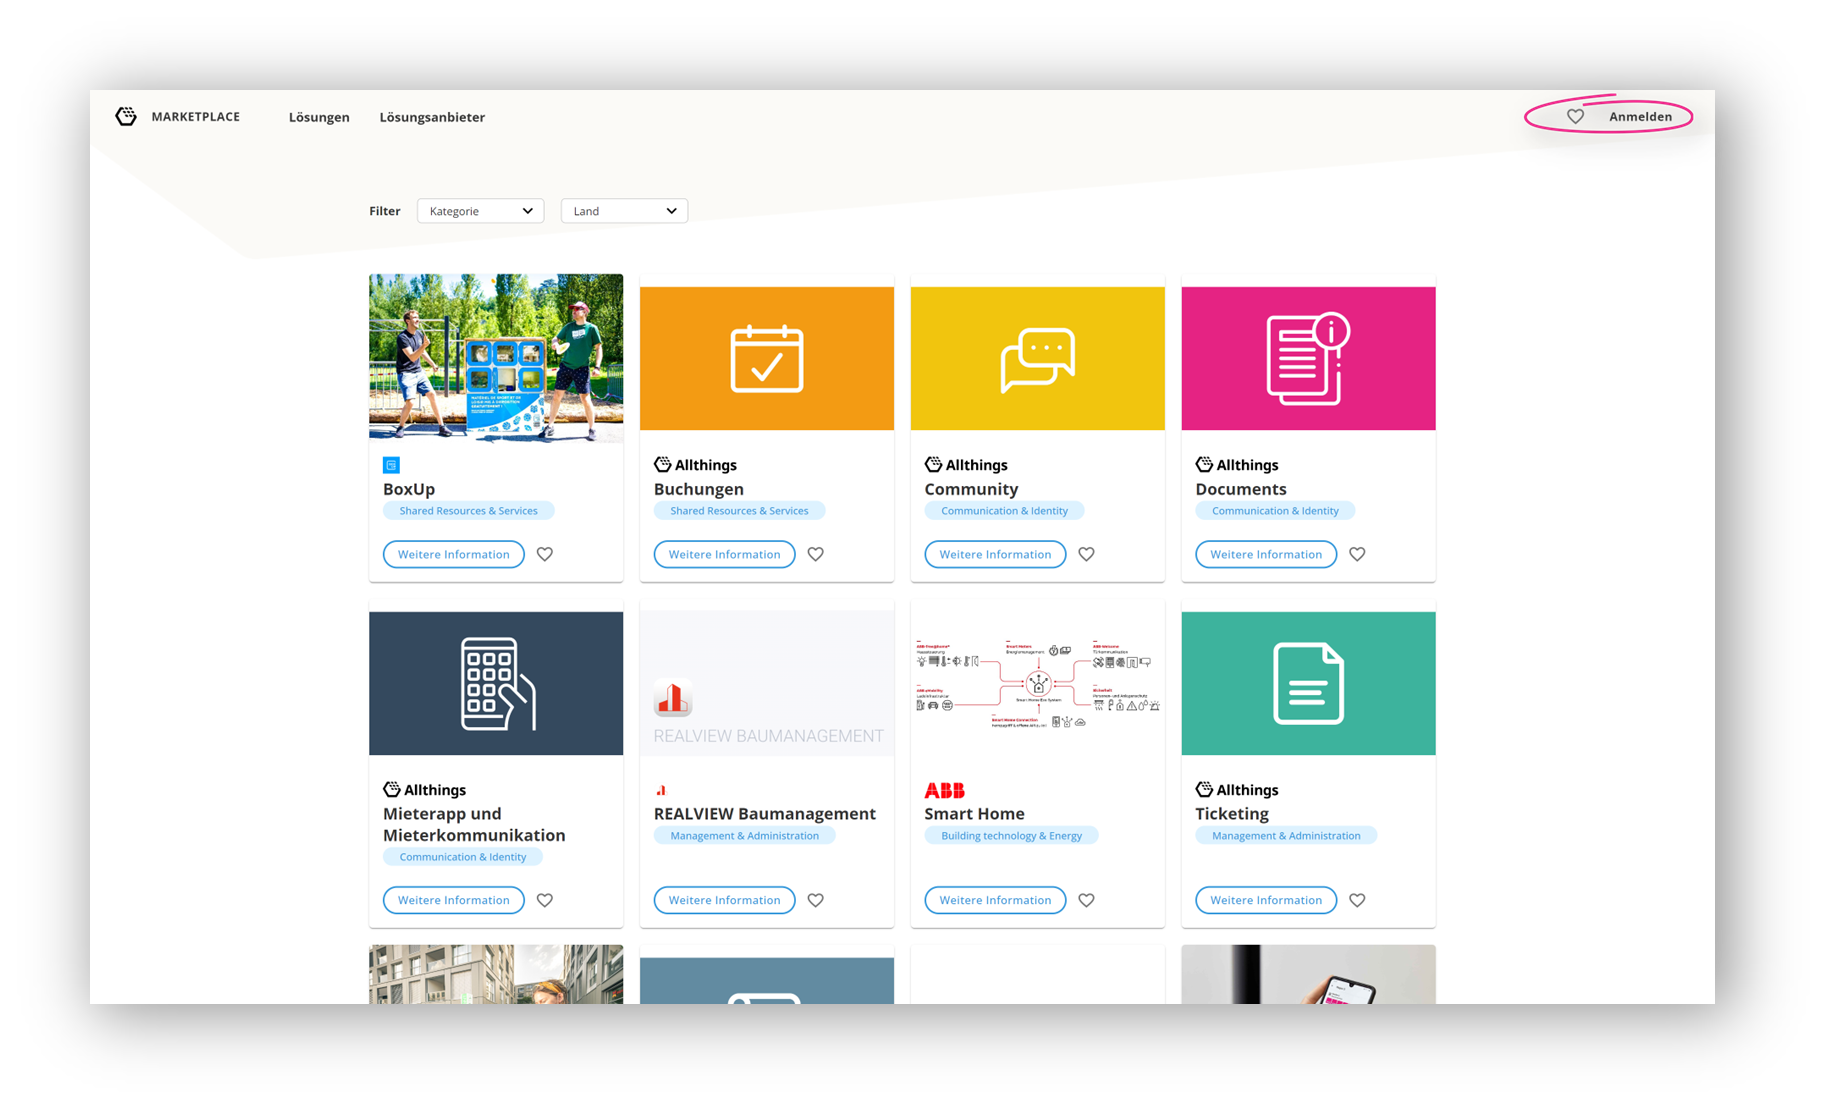Favorite the Smart Home card with heart

click(x=1087, y=900)
